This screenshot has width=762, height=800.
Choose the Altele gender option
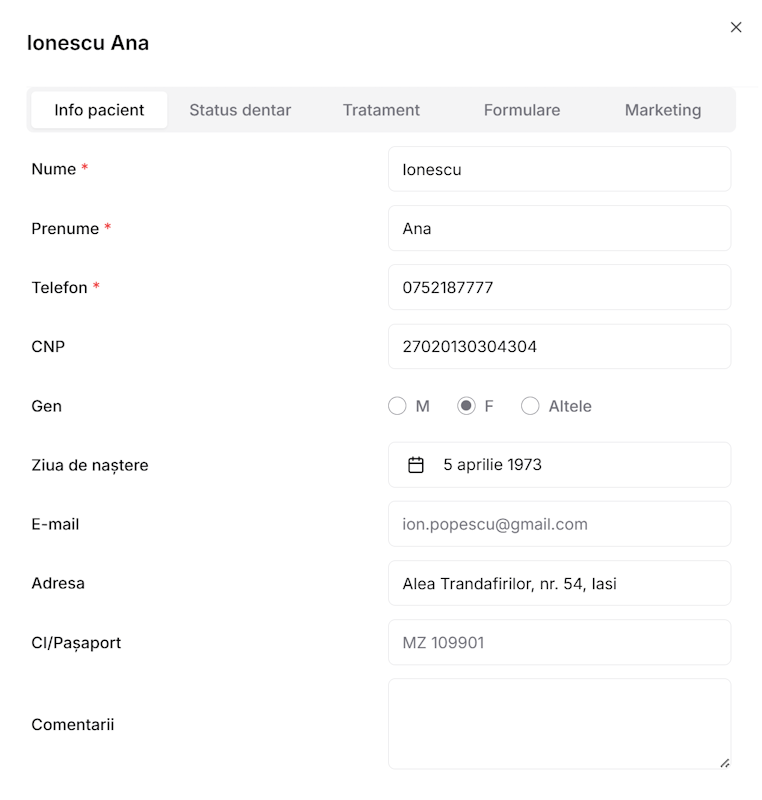530,406
